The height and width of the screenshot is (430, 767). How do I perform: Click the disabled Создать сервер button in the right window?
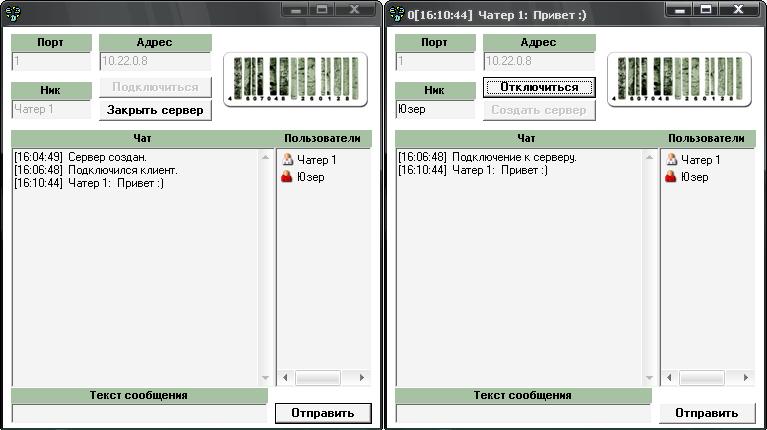539,110
